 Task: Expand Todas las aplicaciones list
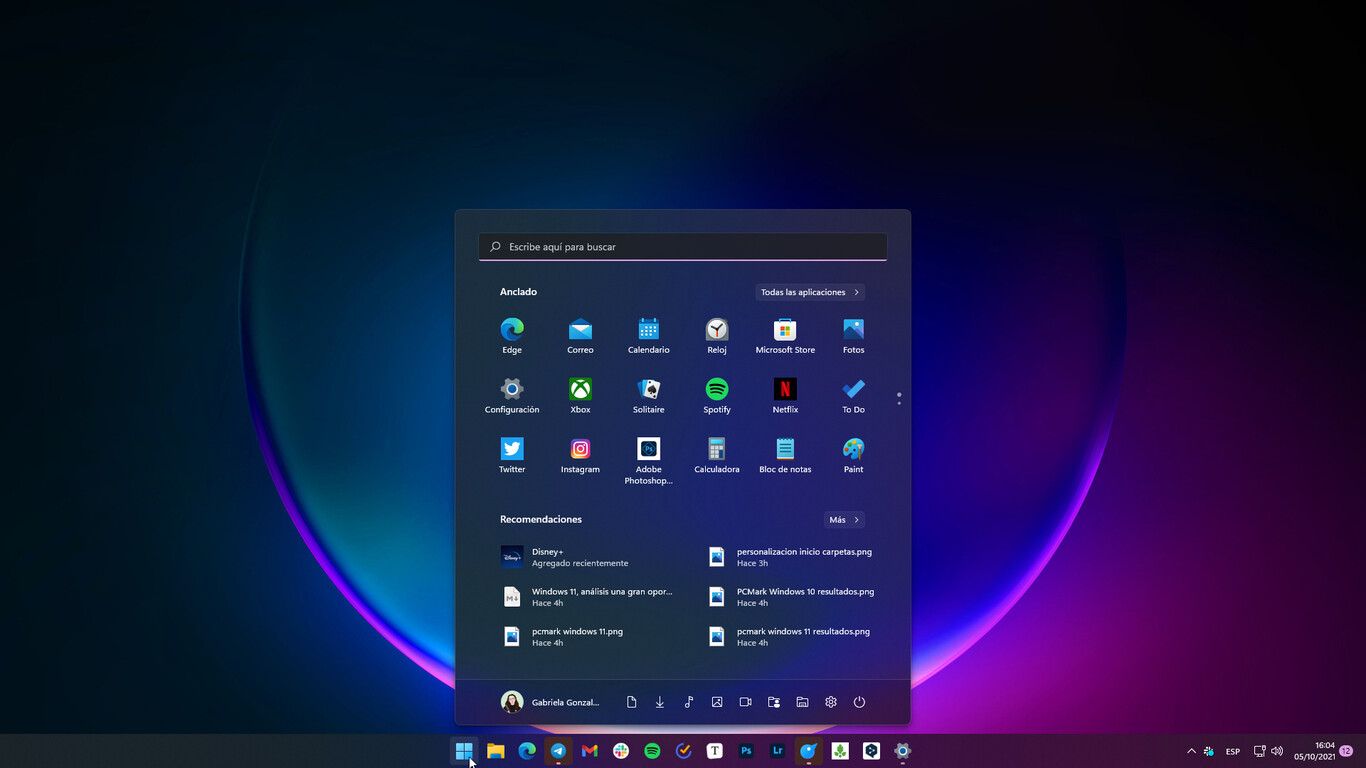coord(809,291)
